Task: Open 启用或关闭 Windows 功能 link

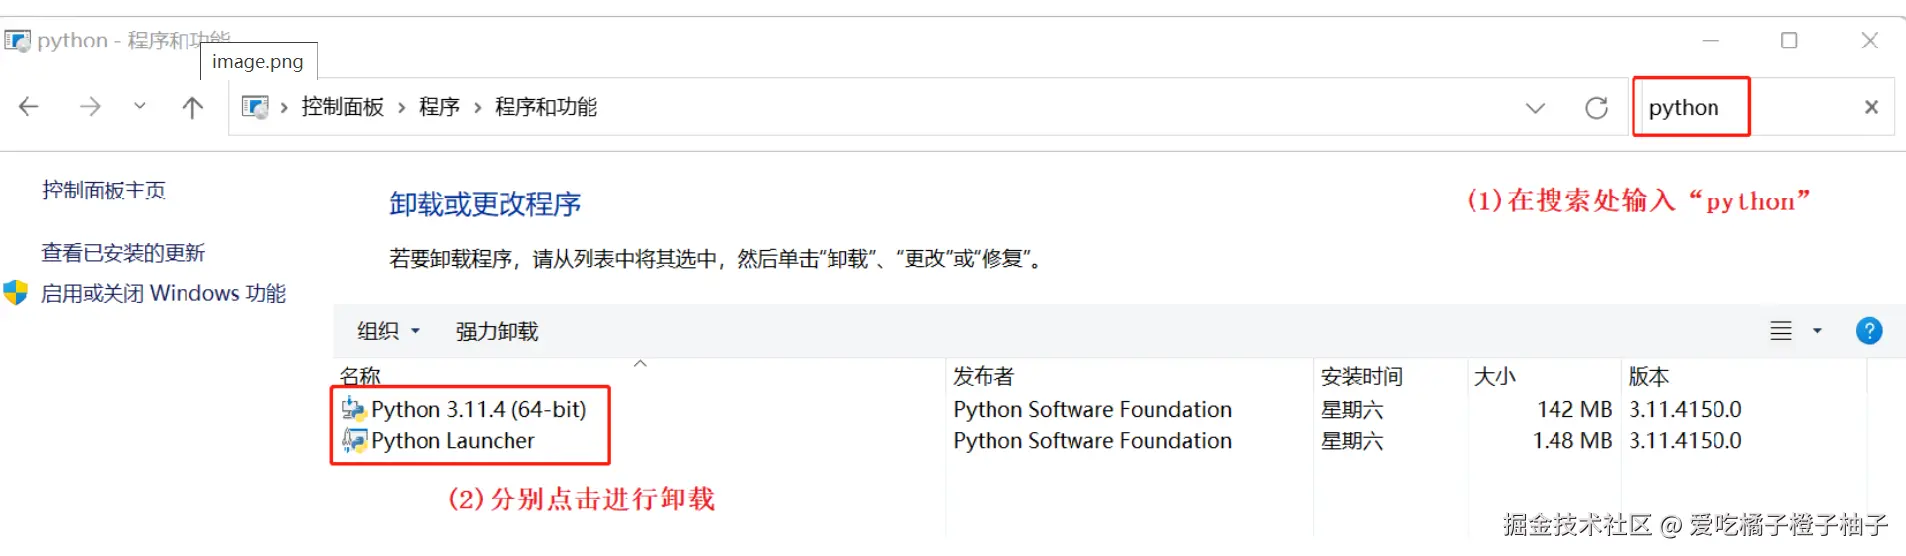Action: [163, 293]
